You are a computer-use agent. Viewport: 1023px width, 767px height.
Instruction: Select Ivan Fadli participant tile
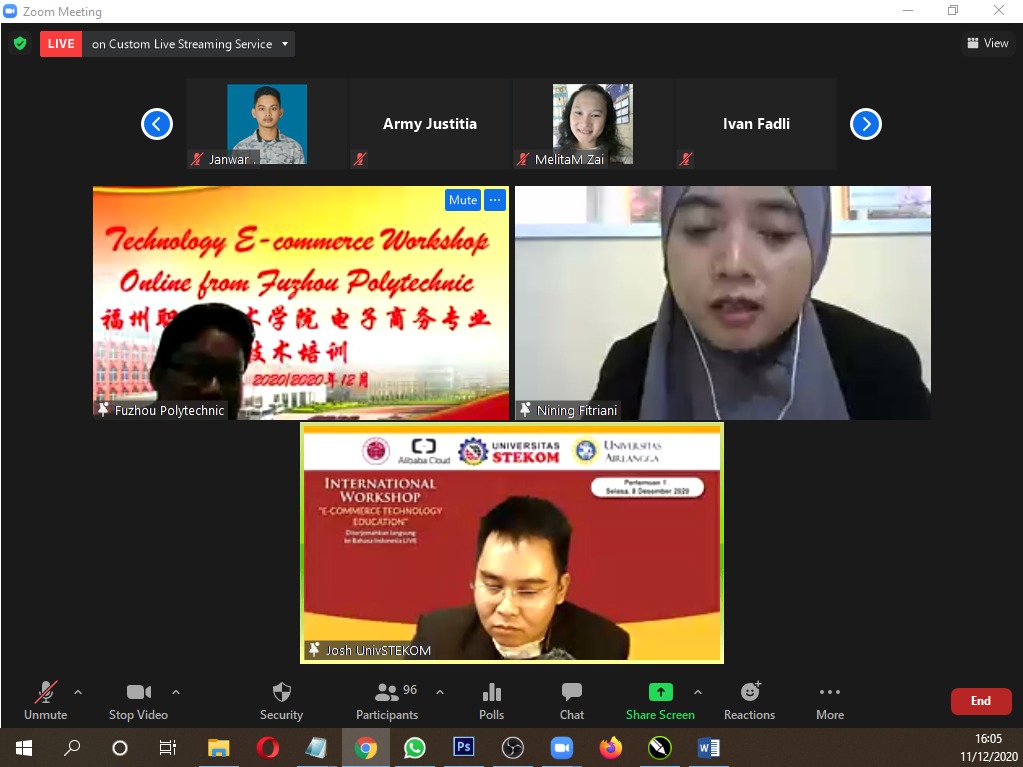(x=756, y=124)
